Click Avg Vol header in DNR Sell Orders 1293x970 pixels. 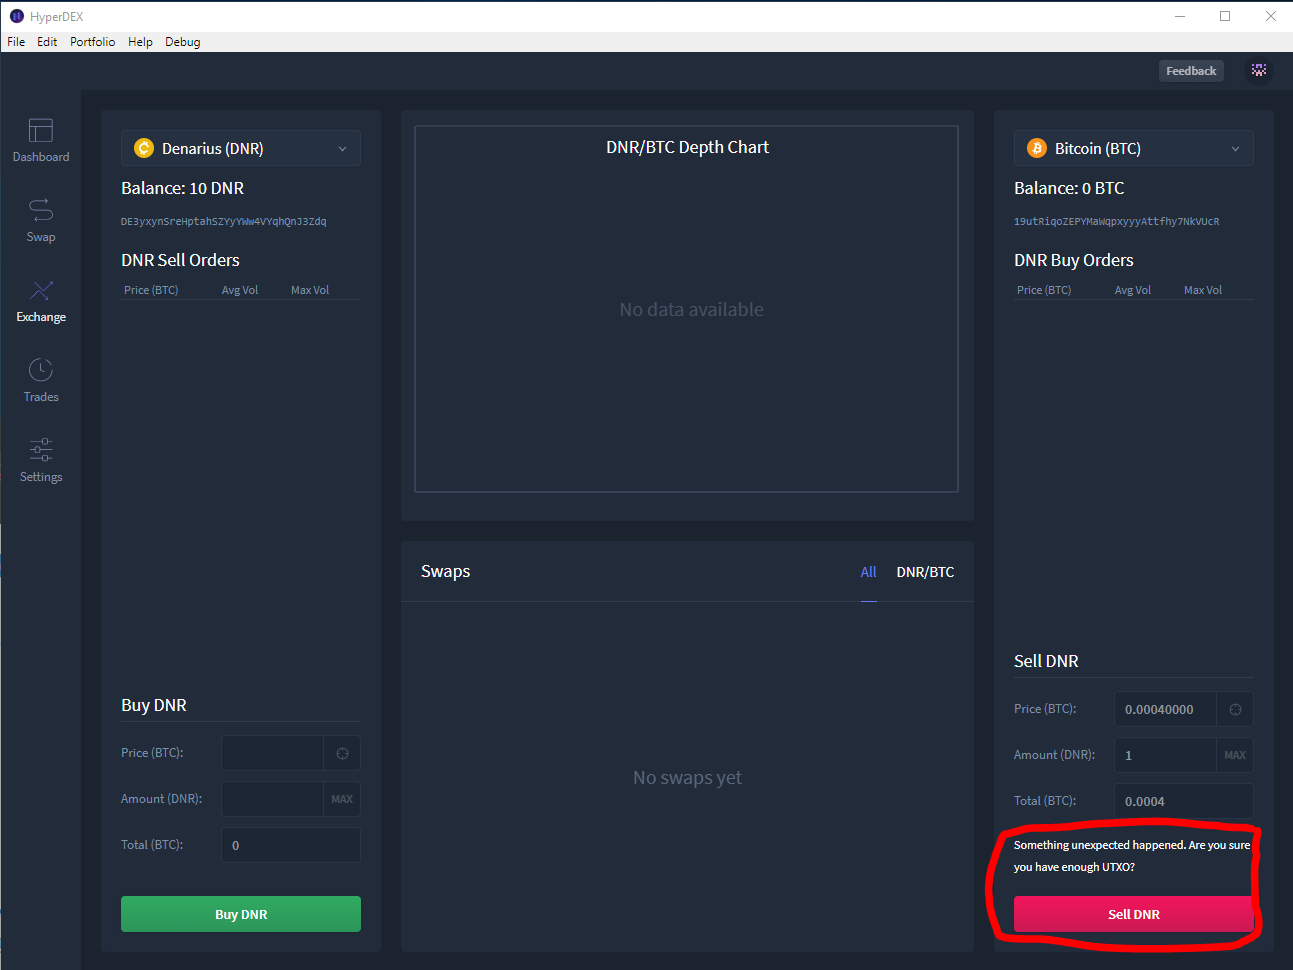[x=240, y=290]
